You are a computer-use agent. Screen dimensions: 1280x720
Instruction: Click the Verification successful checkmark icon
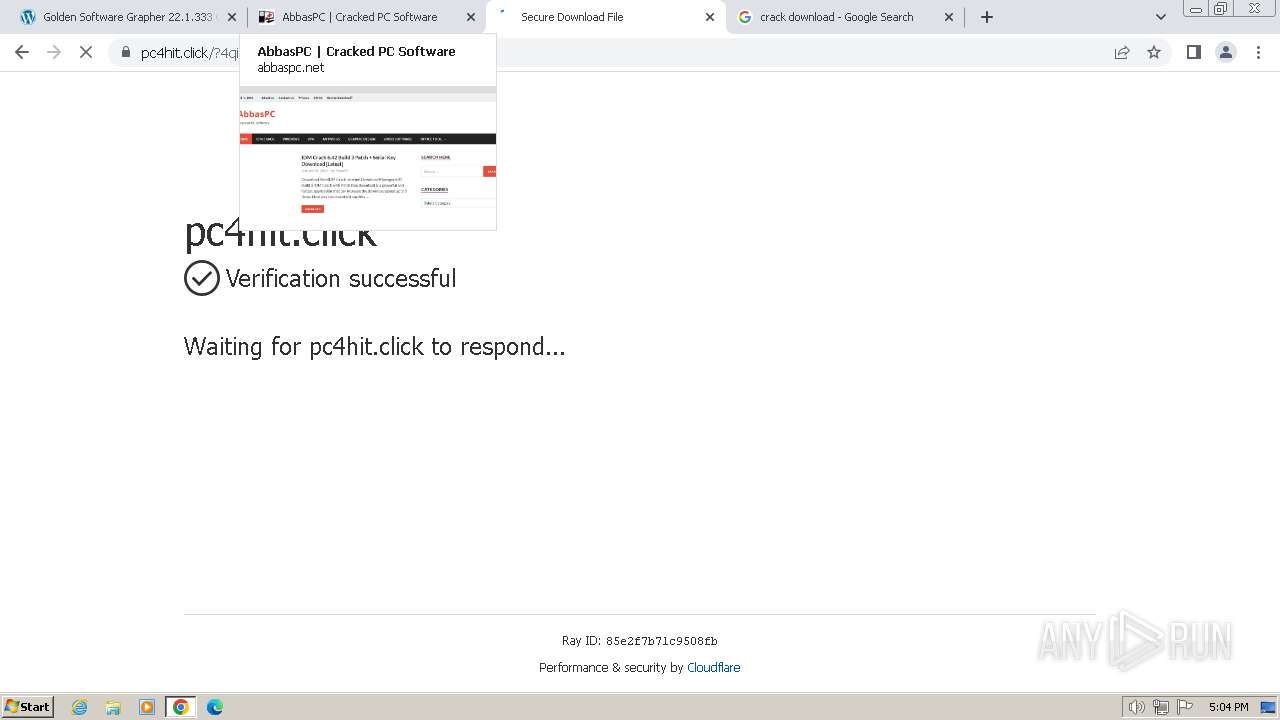pos(202,278)
